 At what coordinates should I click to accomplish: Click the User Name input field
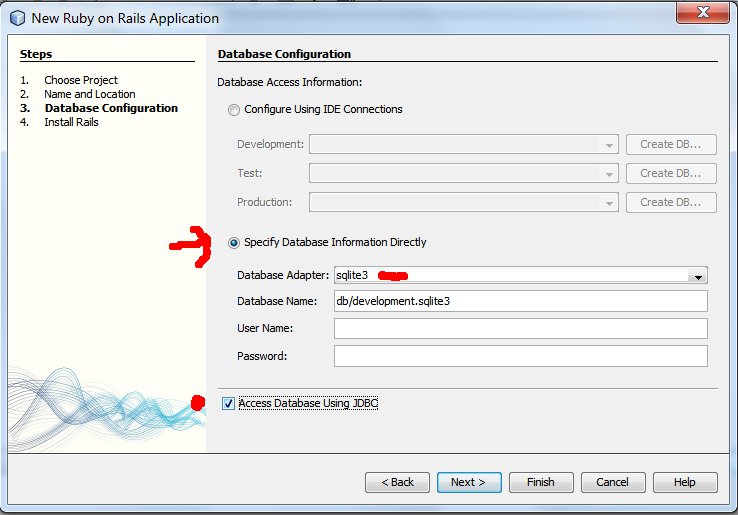pyautogui.click(x=521, y=329)
